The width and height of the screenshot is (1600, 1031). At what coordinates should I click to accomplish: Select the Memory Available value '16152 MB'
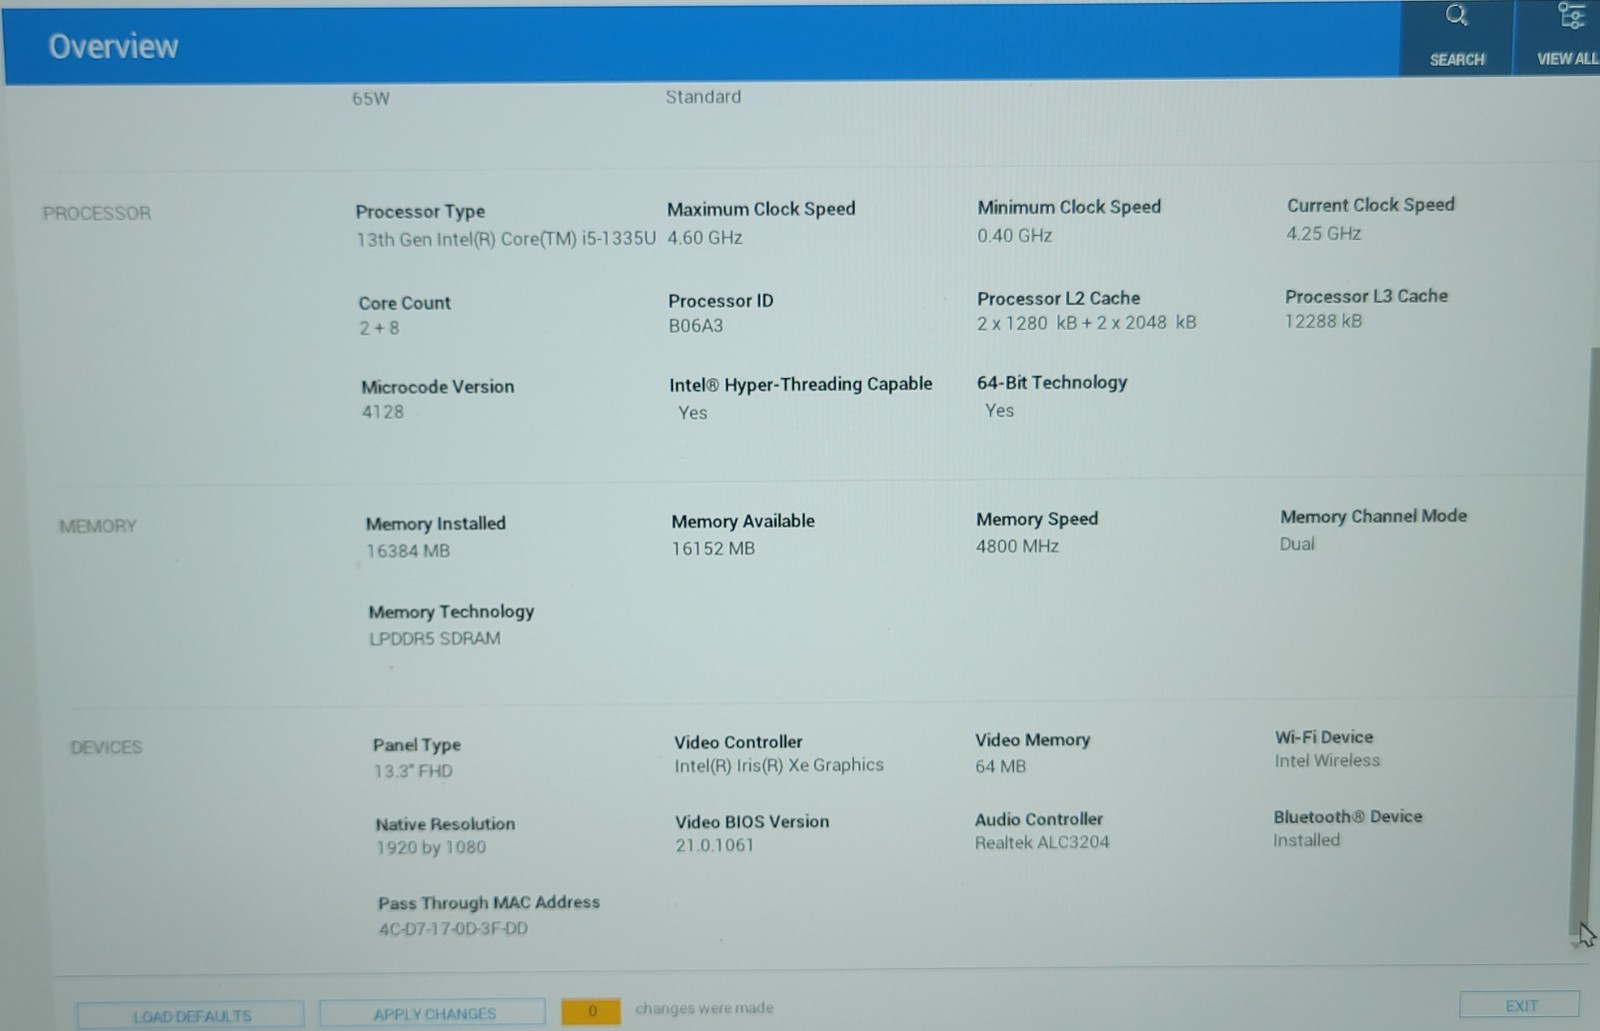tap(713, 549)
